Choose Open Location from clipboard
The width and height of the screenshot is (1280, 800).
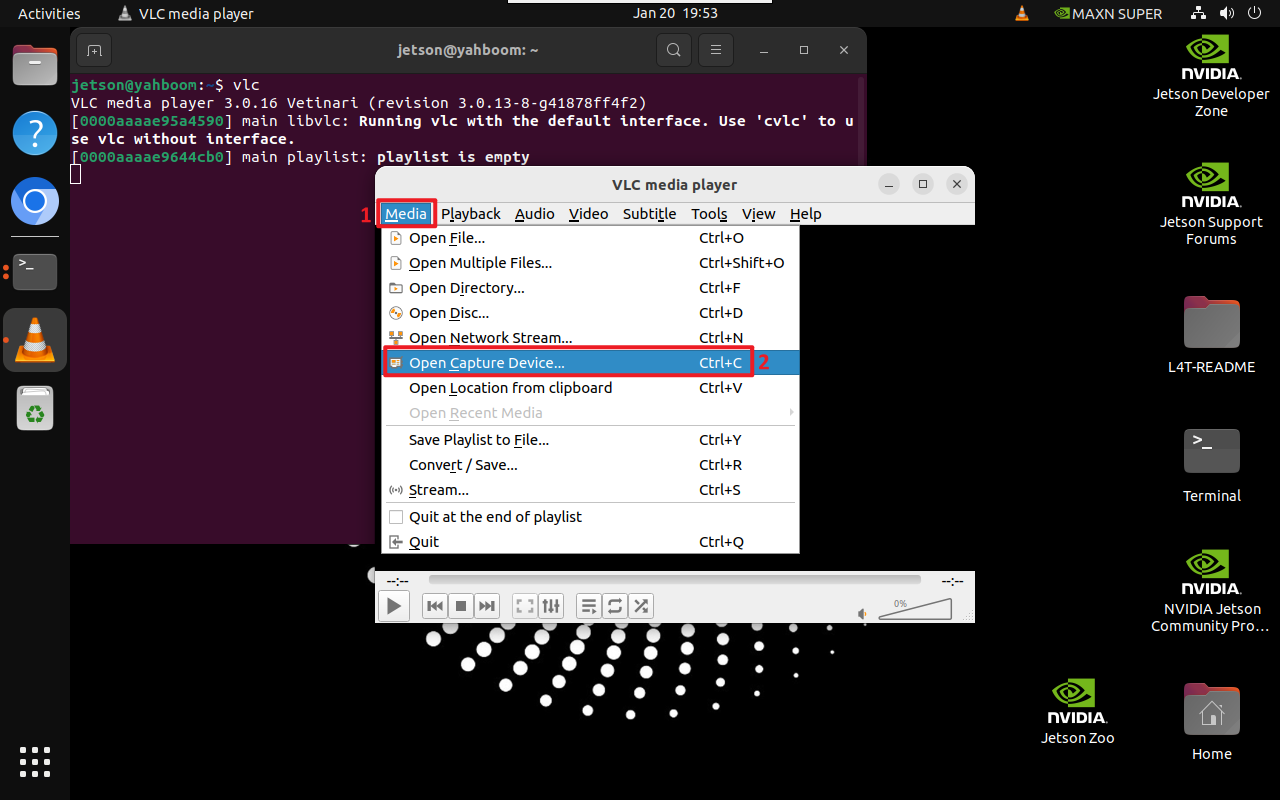[590, 388]
